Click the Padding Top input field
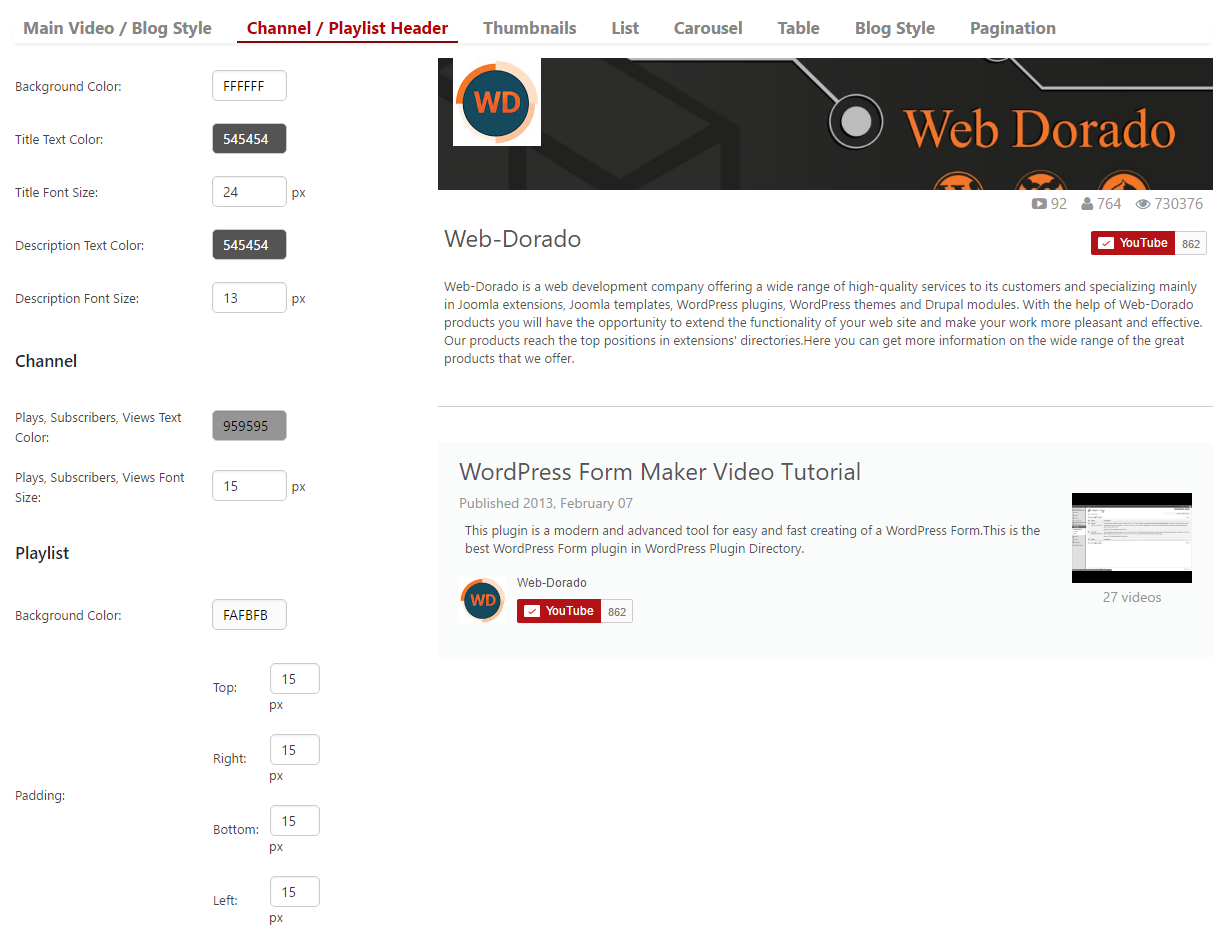 (x=295, y=679)
